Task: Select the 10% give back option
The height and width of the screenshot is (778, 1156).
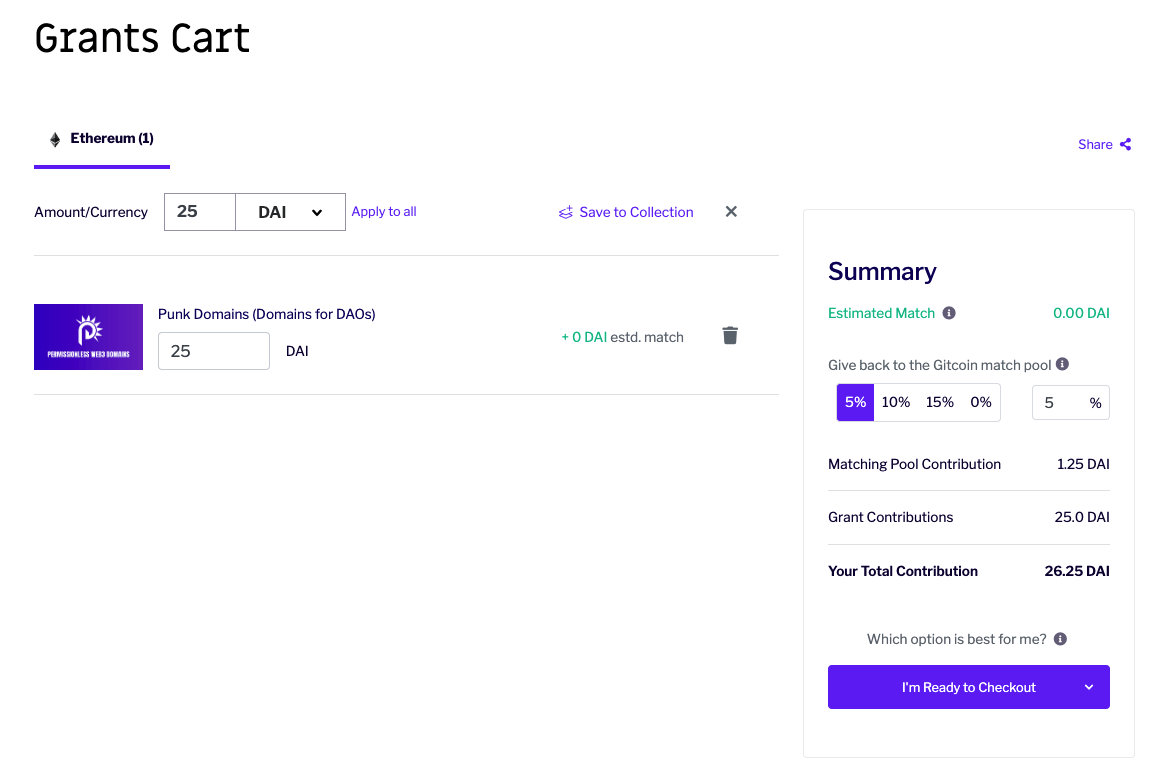Action: pos(896,403)
